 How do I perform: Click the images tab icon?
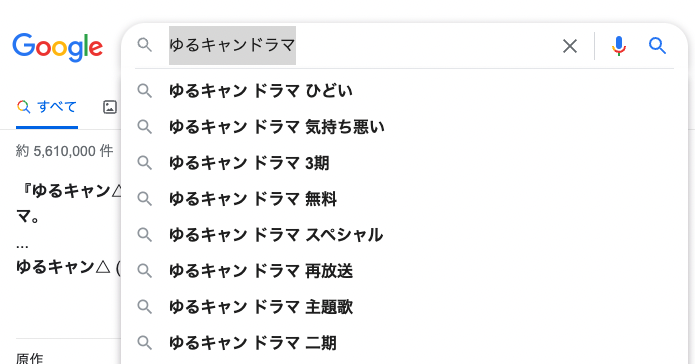(110, 107)
